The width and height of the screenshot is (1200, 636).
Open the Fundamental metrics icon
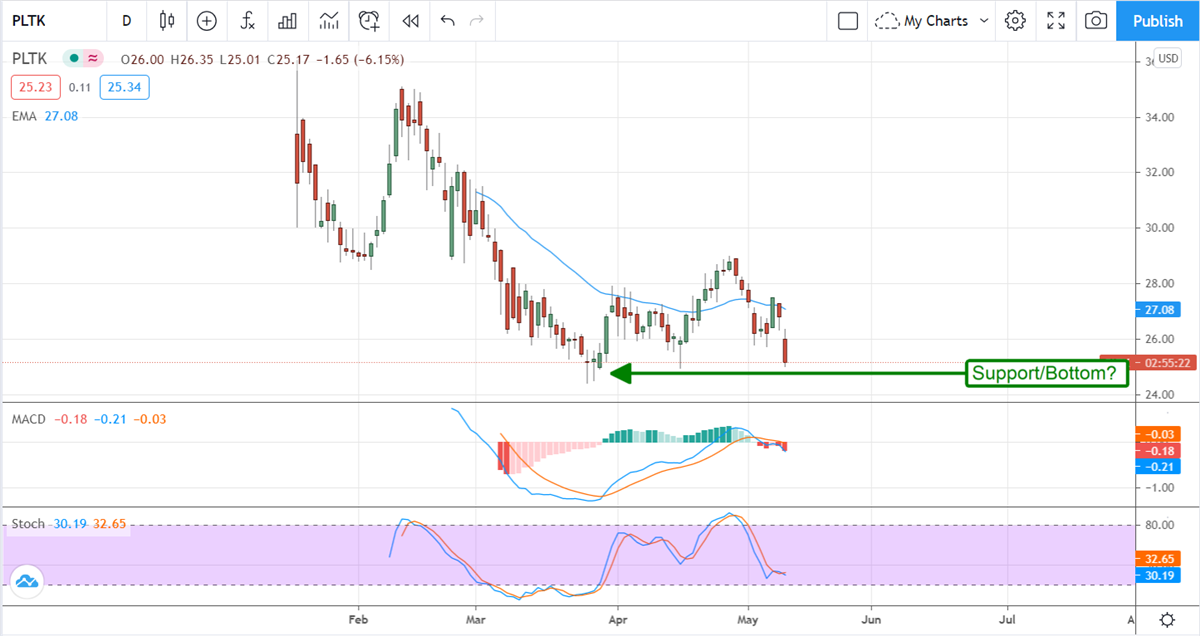pyautogui.click(x=288, y=20)
